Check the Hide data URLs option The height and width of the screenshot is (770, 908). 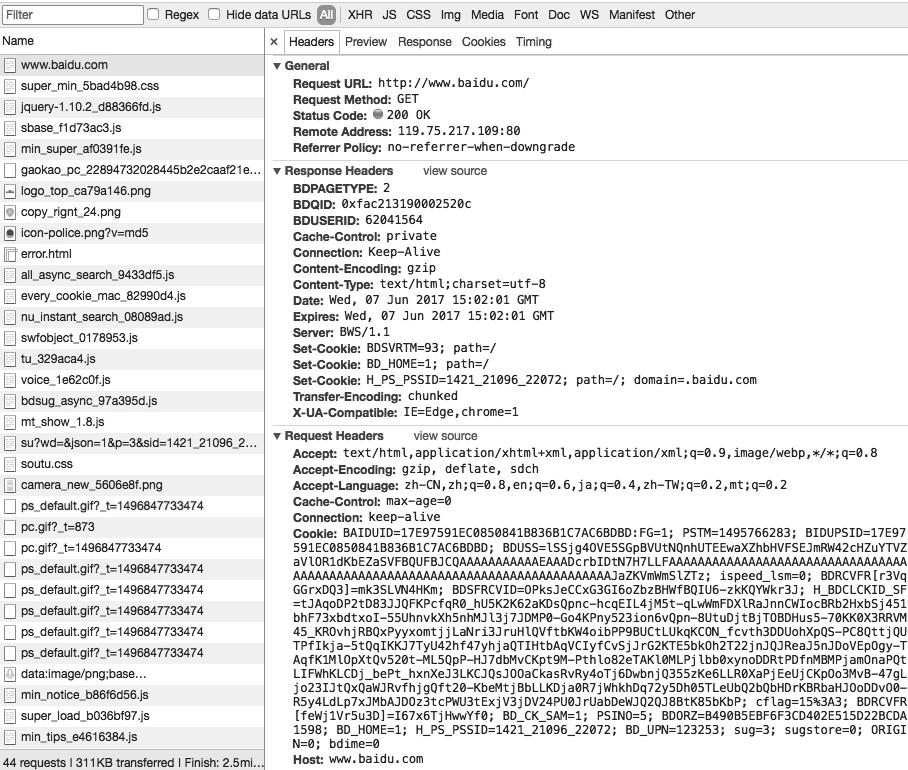click(213, 15)
